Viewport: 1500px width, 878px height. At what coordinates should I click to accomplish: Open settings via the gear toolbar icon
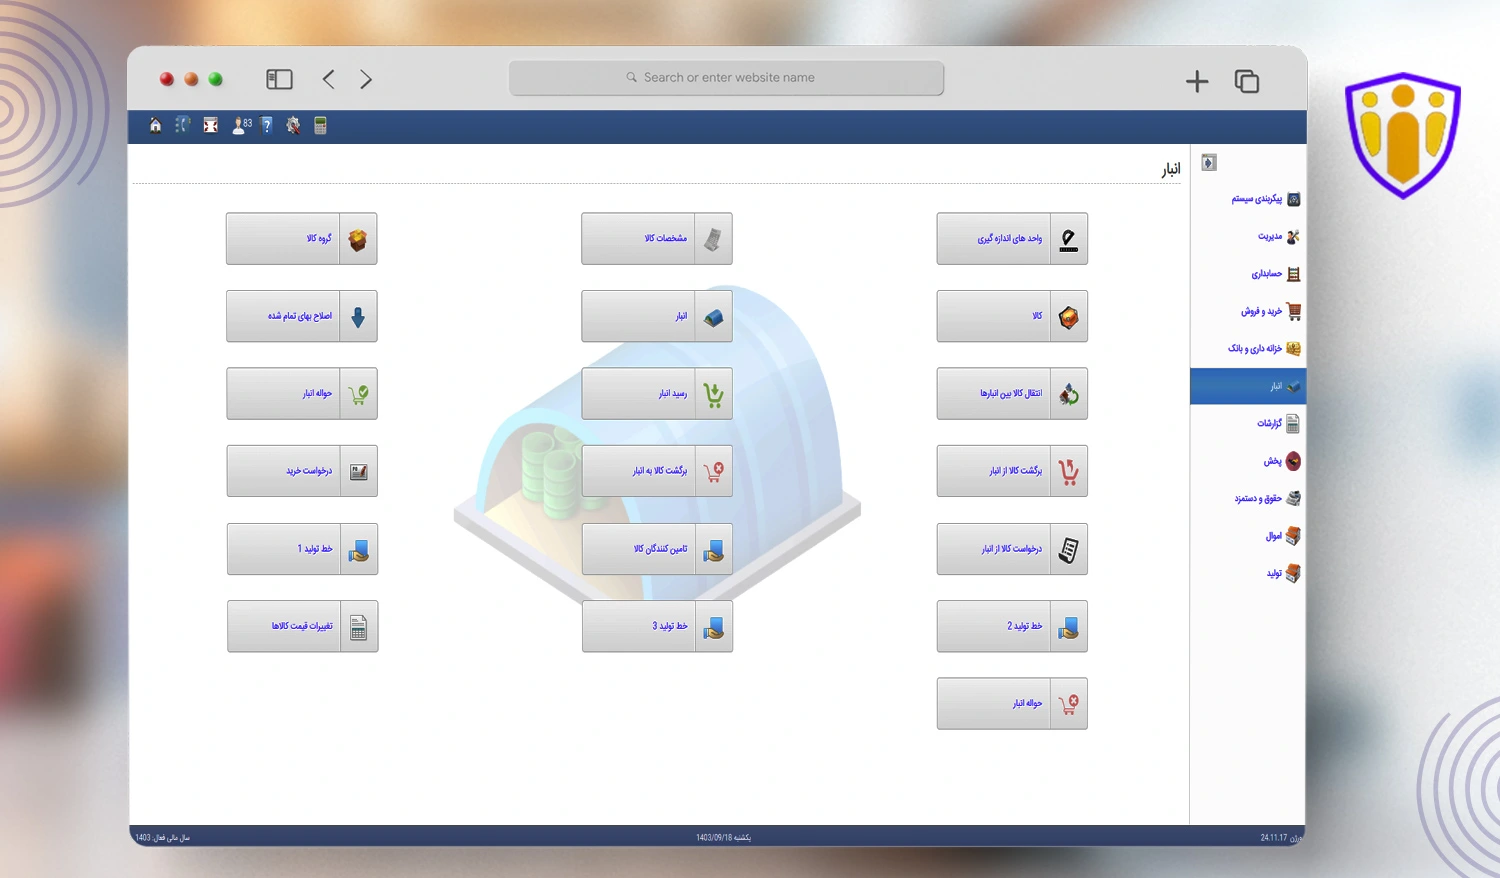coord(293,125)
